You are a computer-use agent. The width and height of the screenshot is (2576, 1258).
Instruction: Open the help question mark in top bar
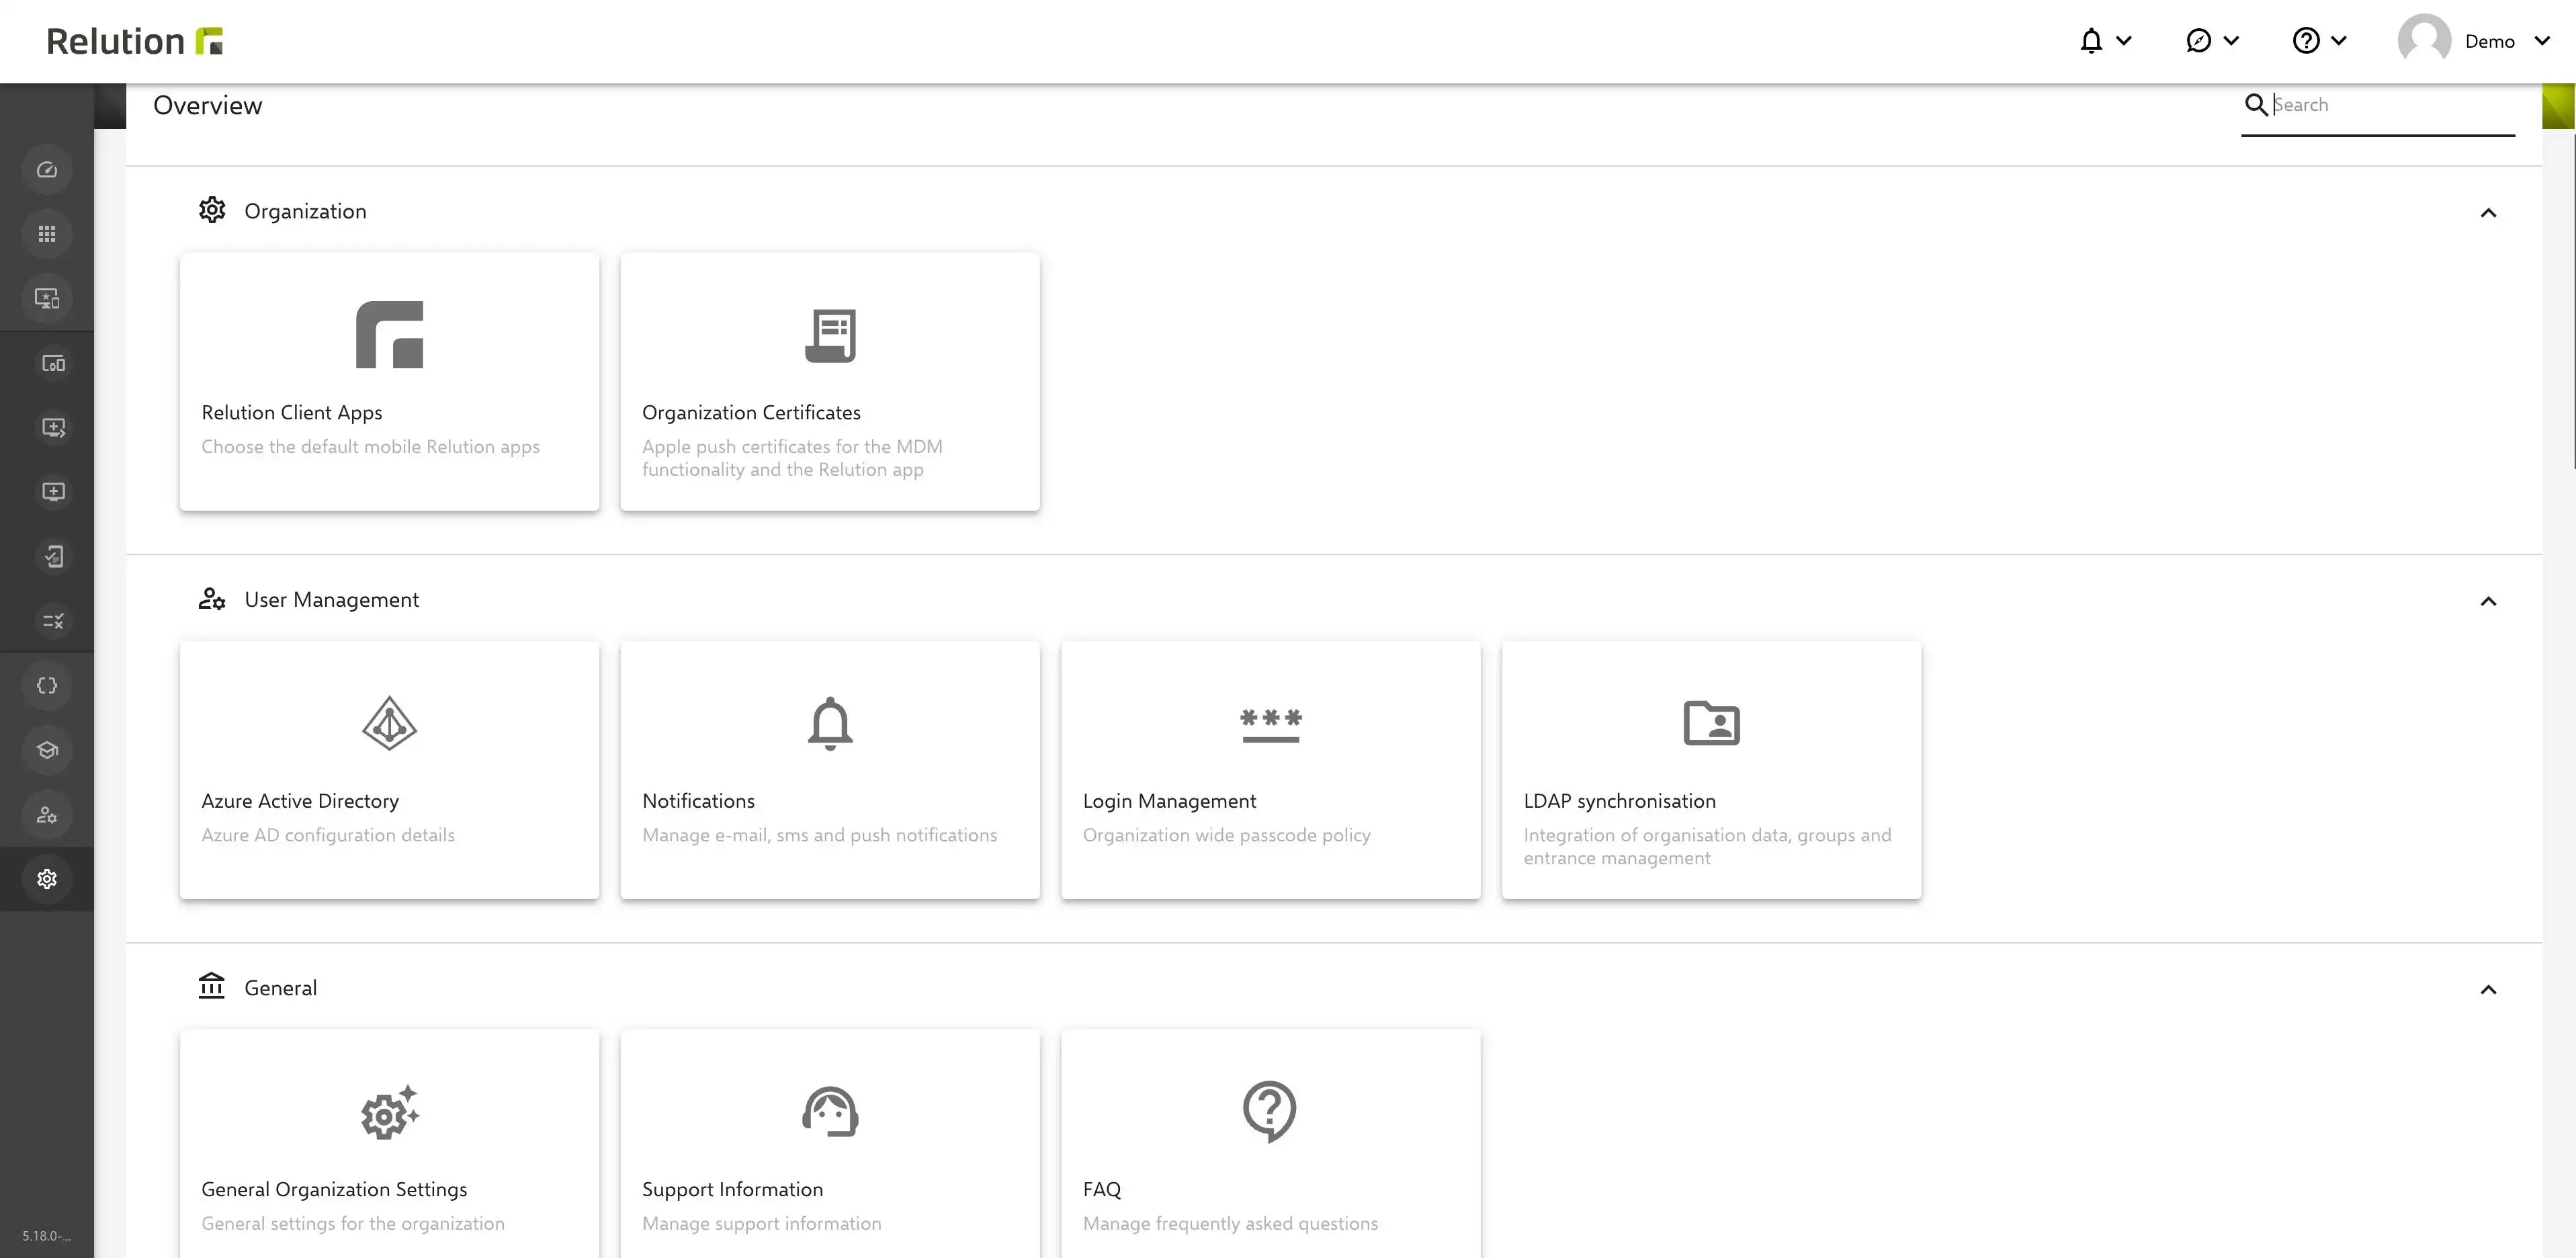coord(2306,41)
